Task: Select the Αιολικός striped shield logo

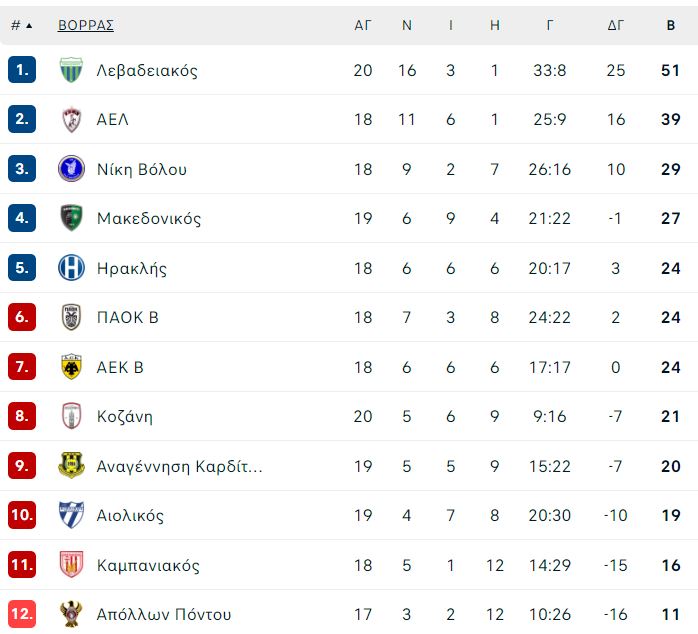Action: (x=71, y=515)
